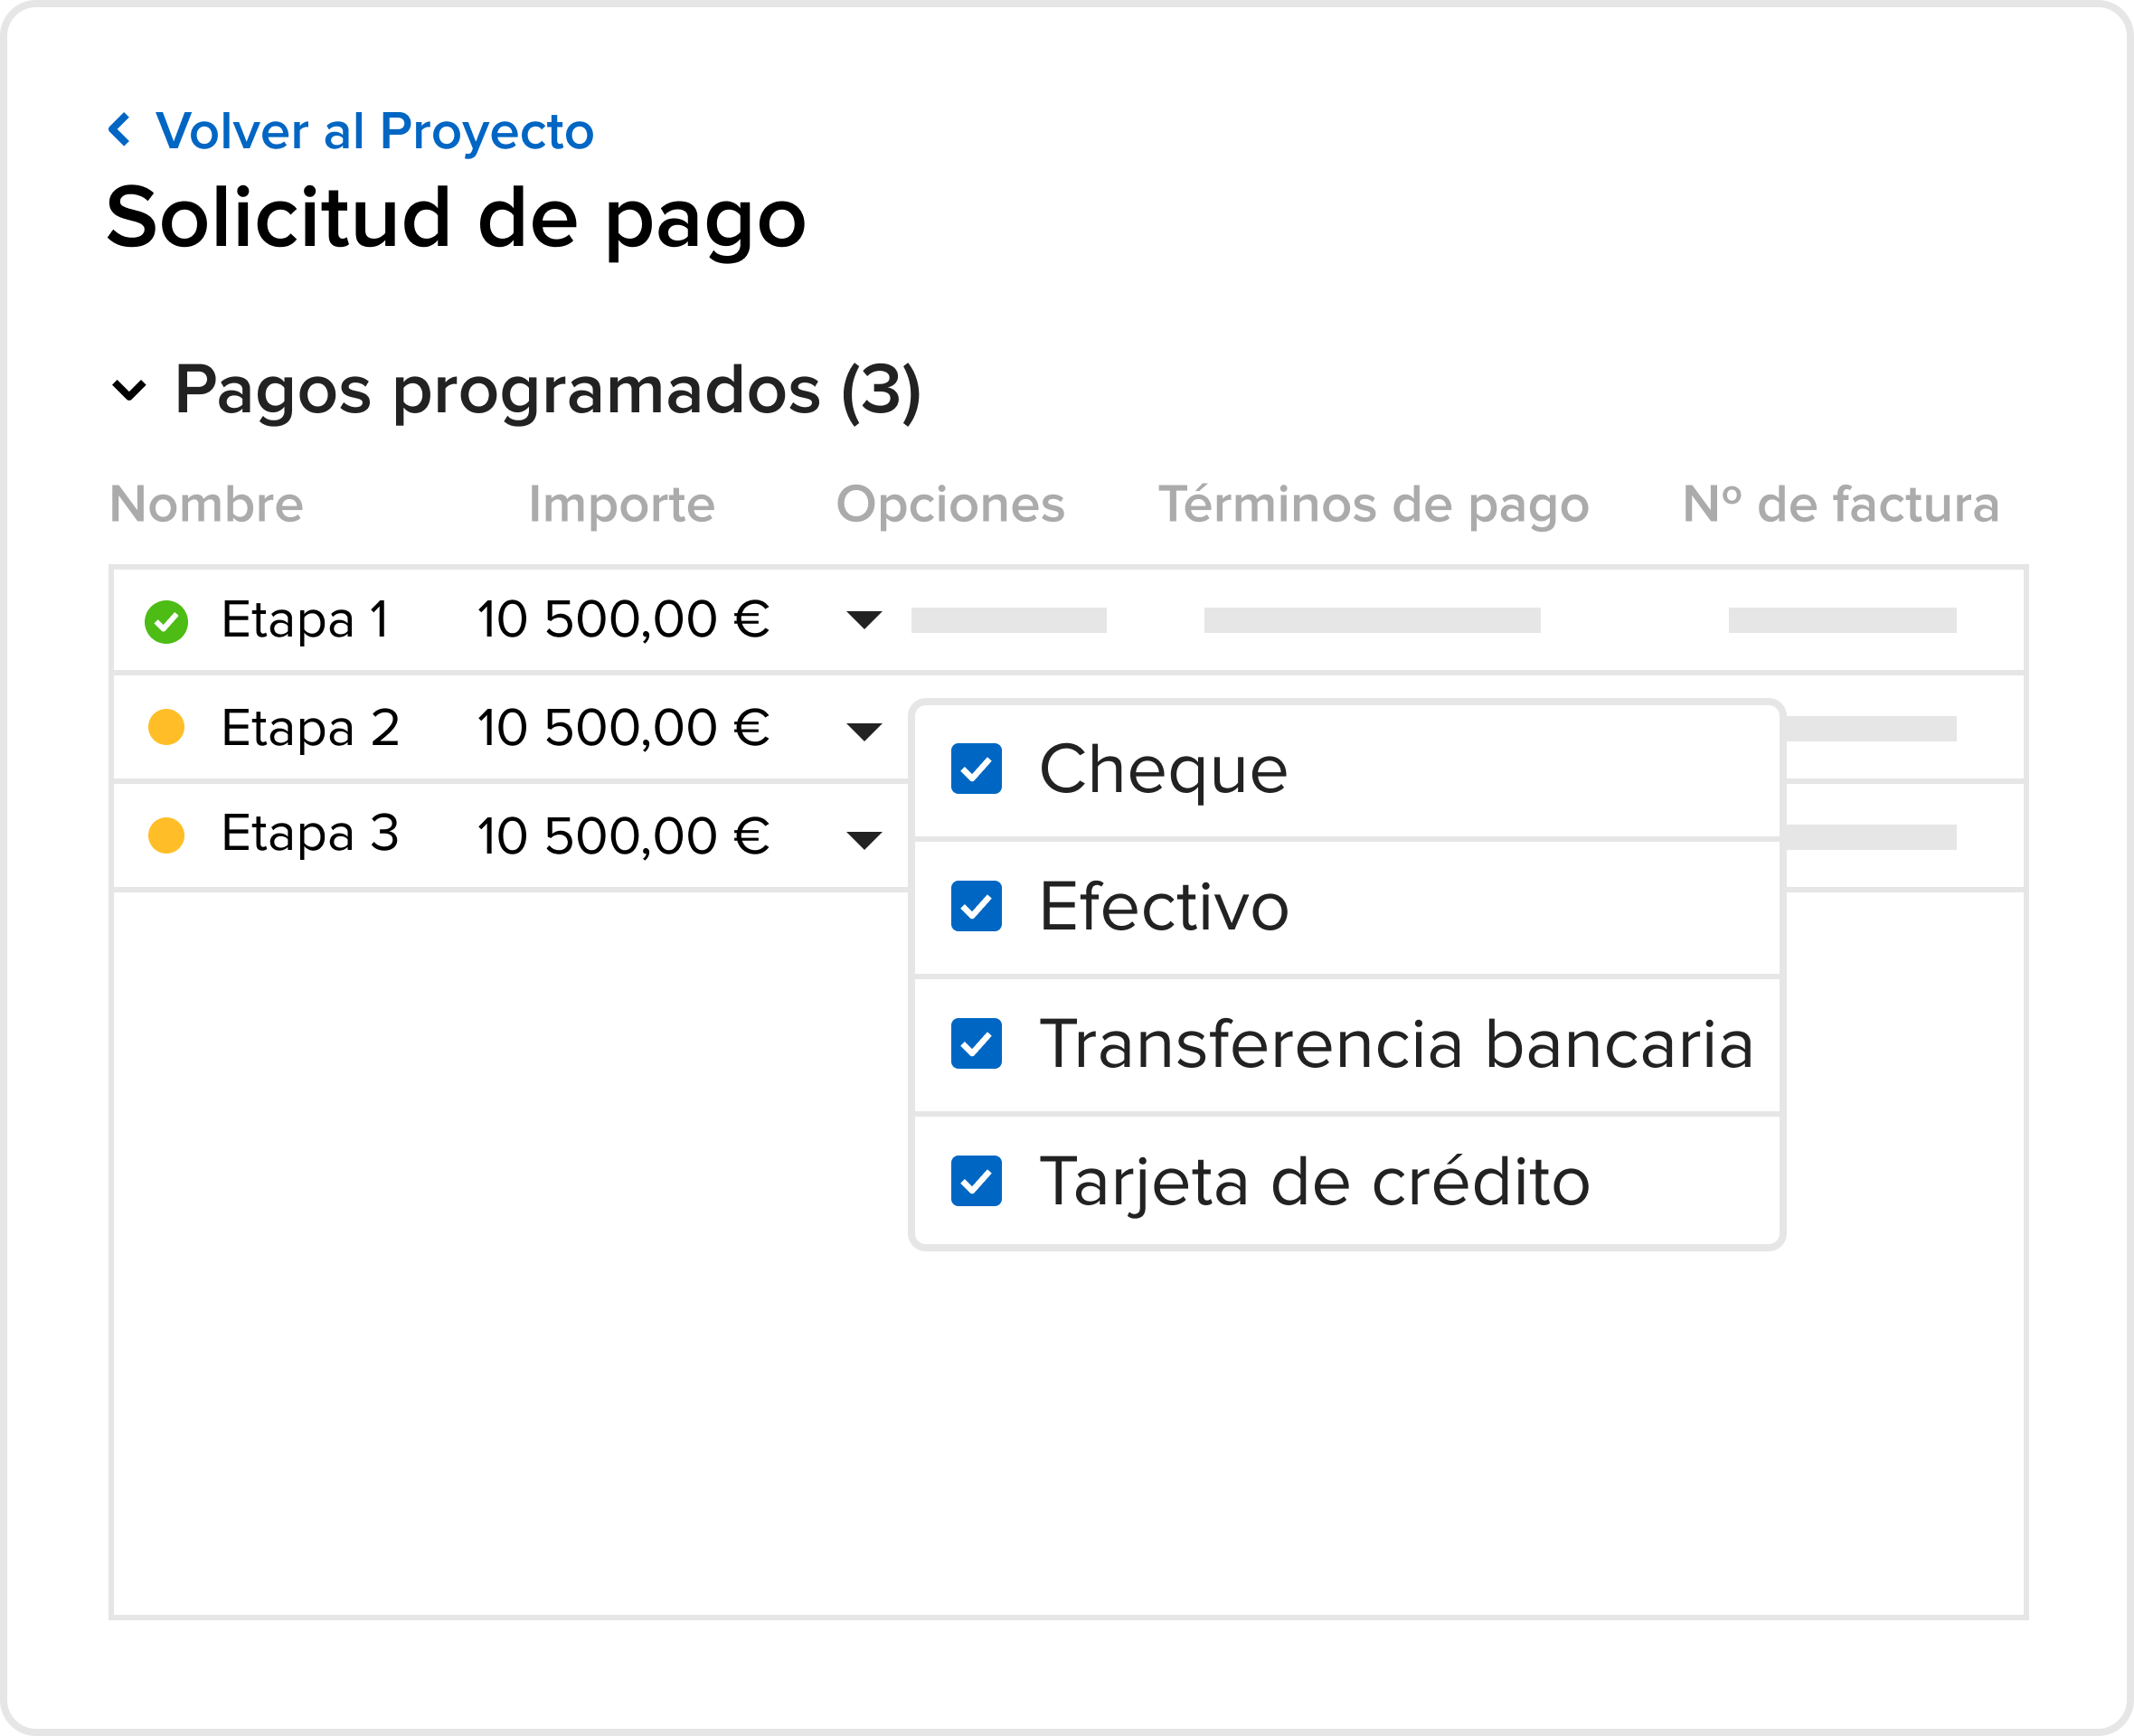This screenshot has width=2134, height=1736.
Task: Toggle the Efectivo checkbox
Action: (x=976, y=906)
